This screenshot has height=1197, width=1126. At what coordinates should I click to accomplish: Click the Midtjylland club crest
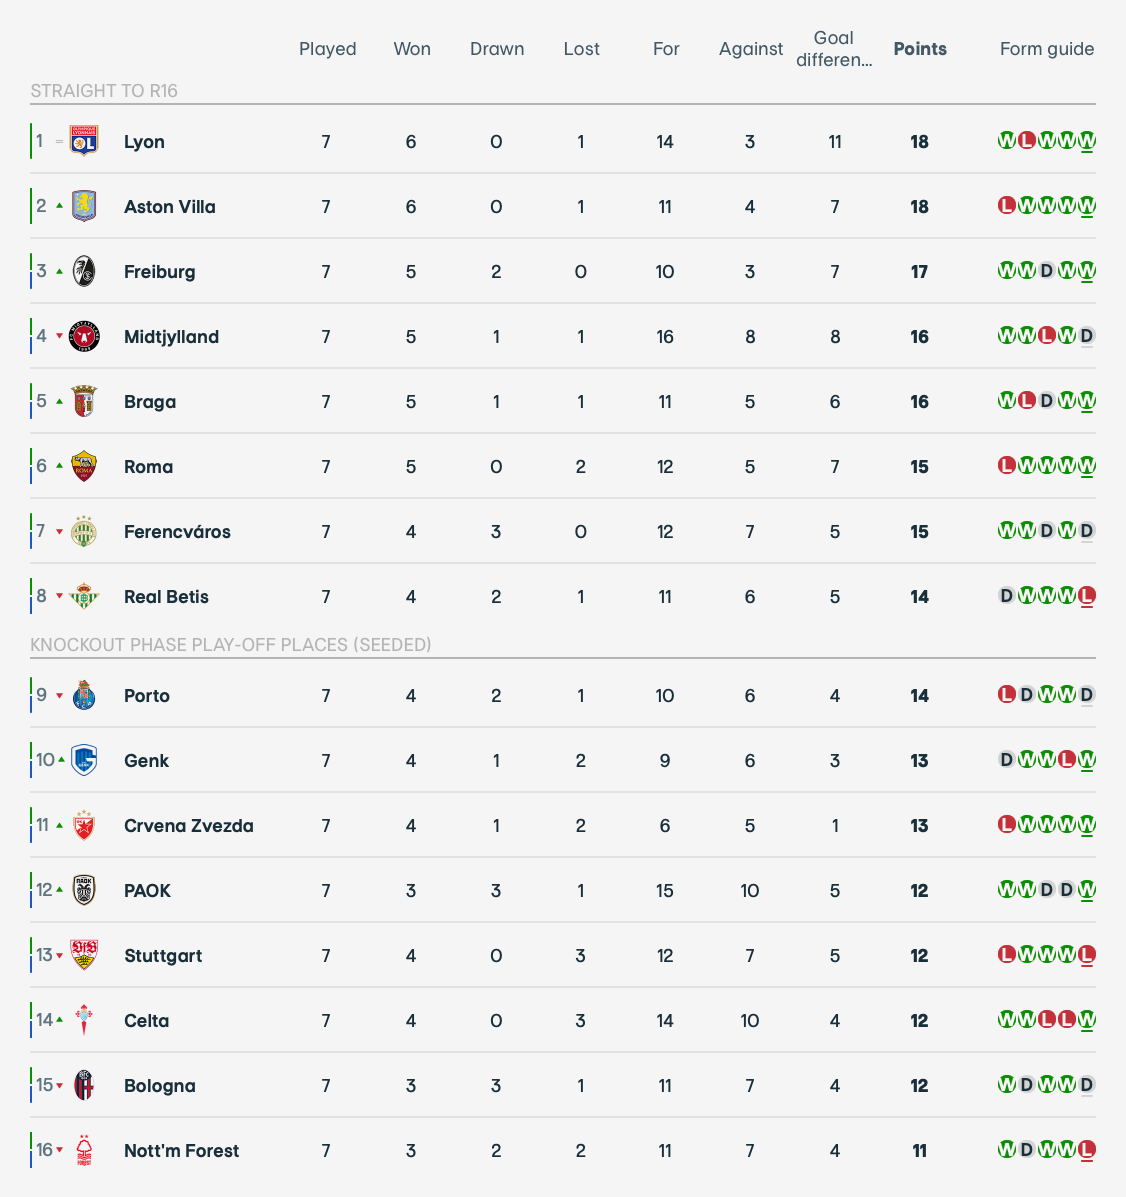84,336
